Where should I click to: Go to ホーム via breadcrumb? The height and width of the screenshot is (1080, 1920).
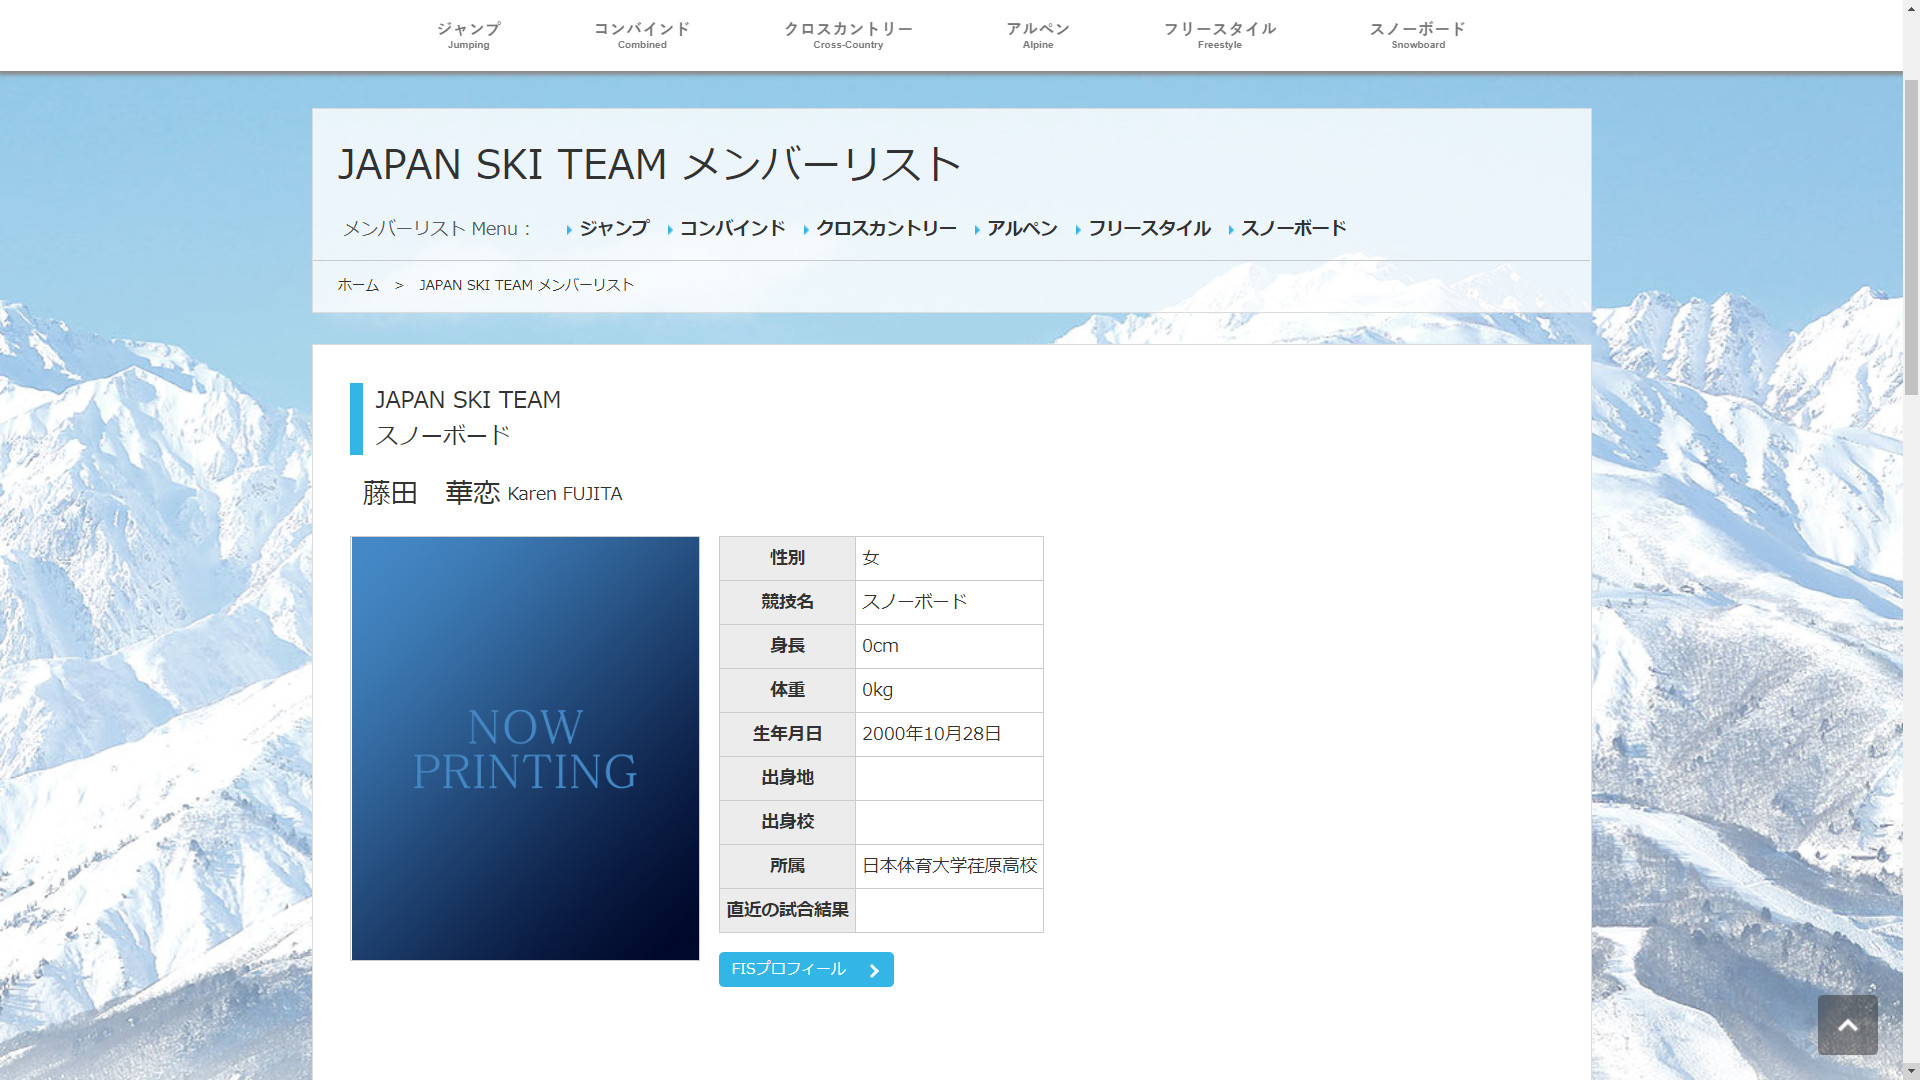point(358,285)
